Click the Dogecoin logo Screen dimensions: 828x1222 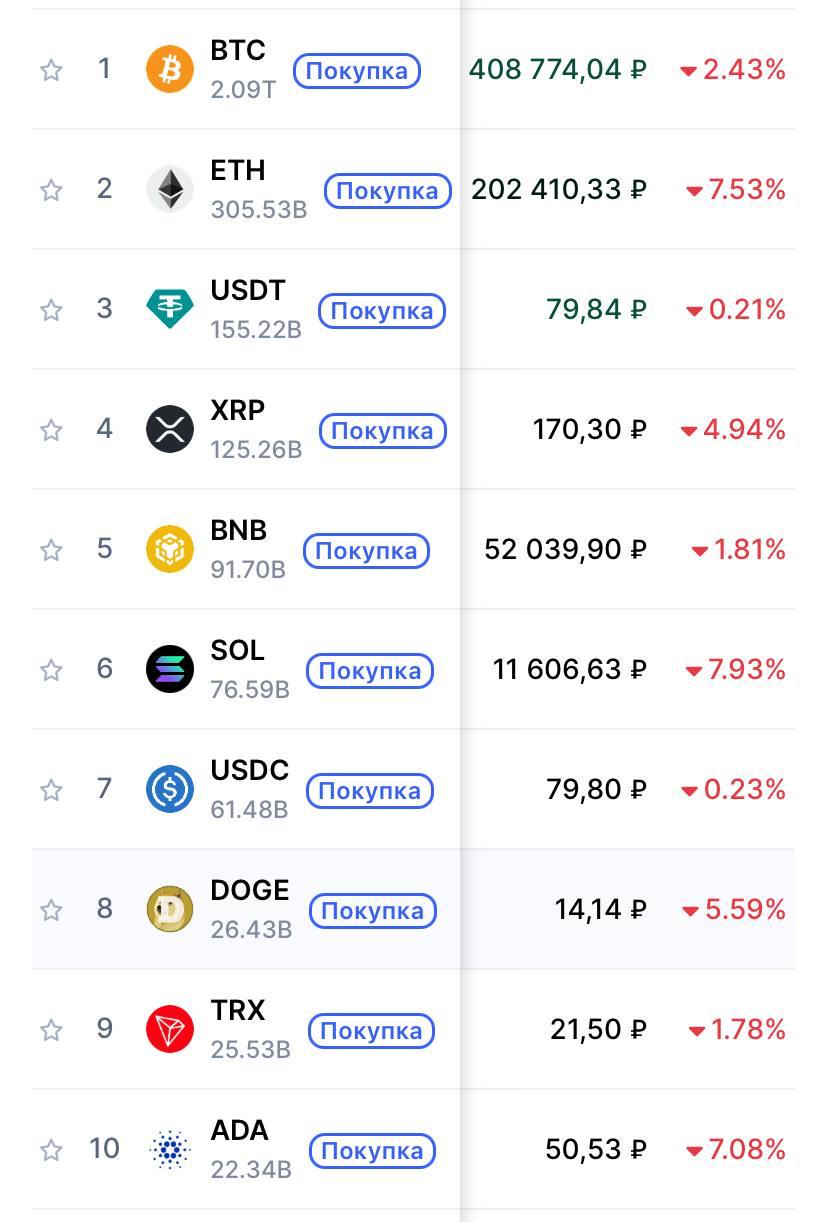coord(170,910)
